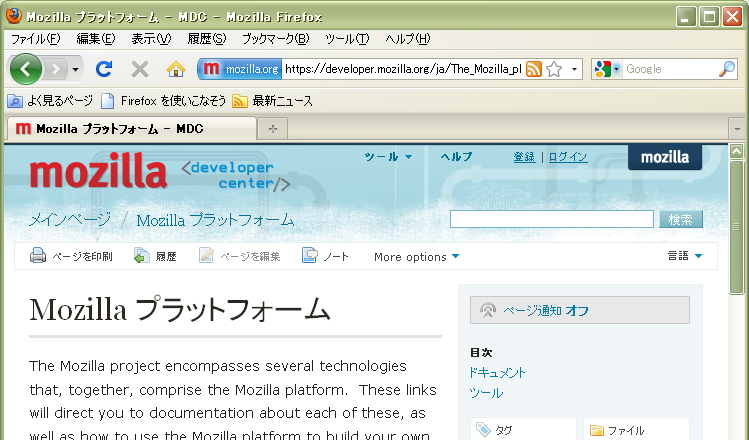Click the 履歴 page history icon

[142, 256]
